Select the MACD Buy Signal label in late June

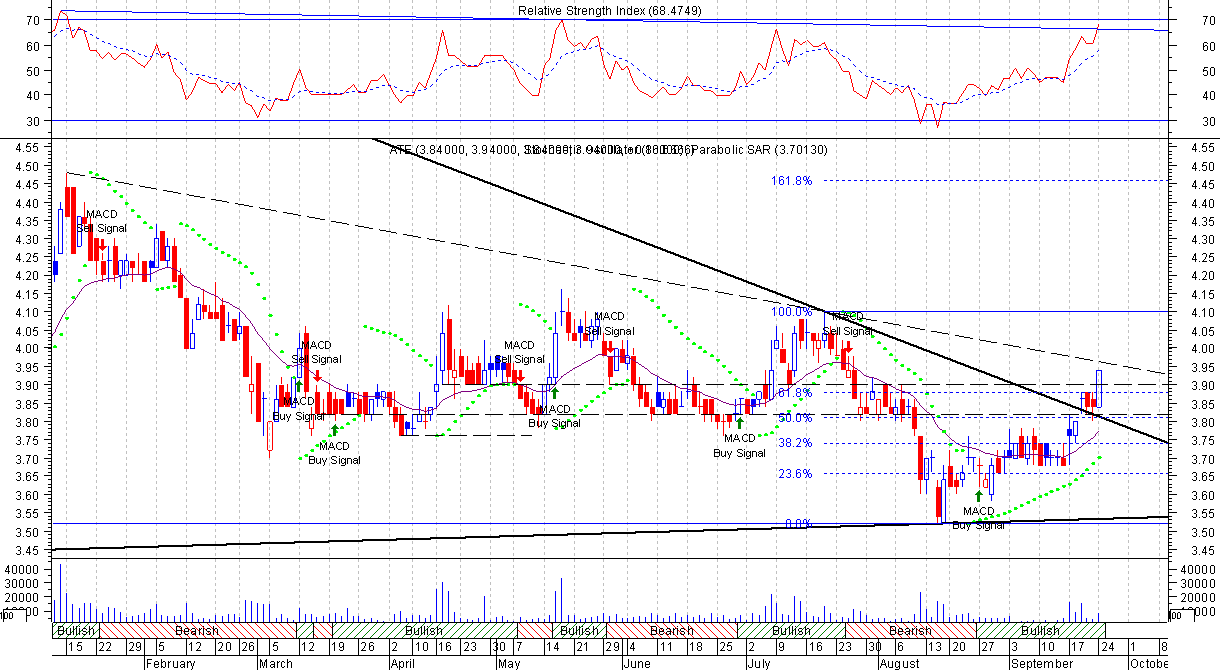pyautogui.click(x=739, y=446)
